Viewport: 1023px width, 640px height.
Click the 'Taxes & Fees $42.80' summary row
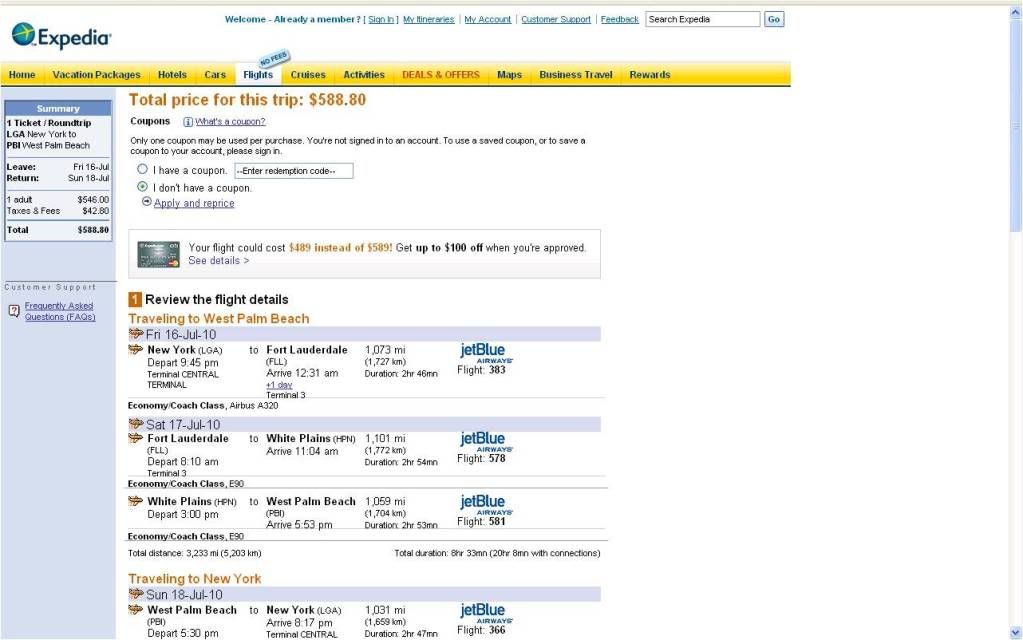(x=58, y=211)
